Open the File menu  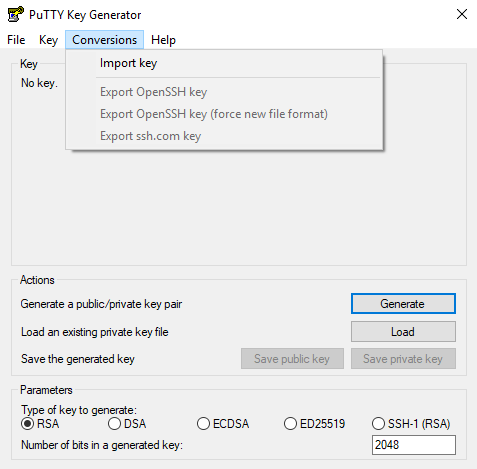pos(16,40)
